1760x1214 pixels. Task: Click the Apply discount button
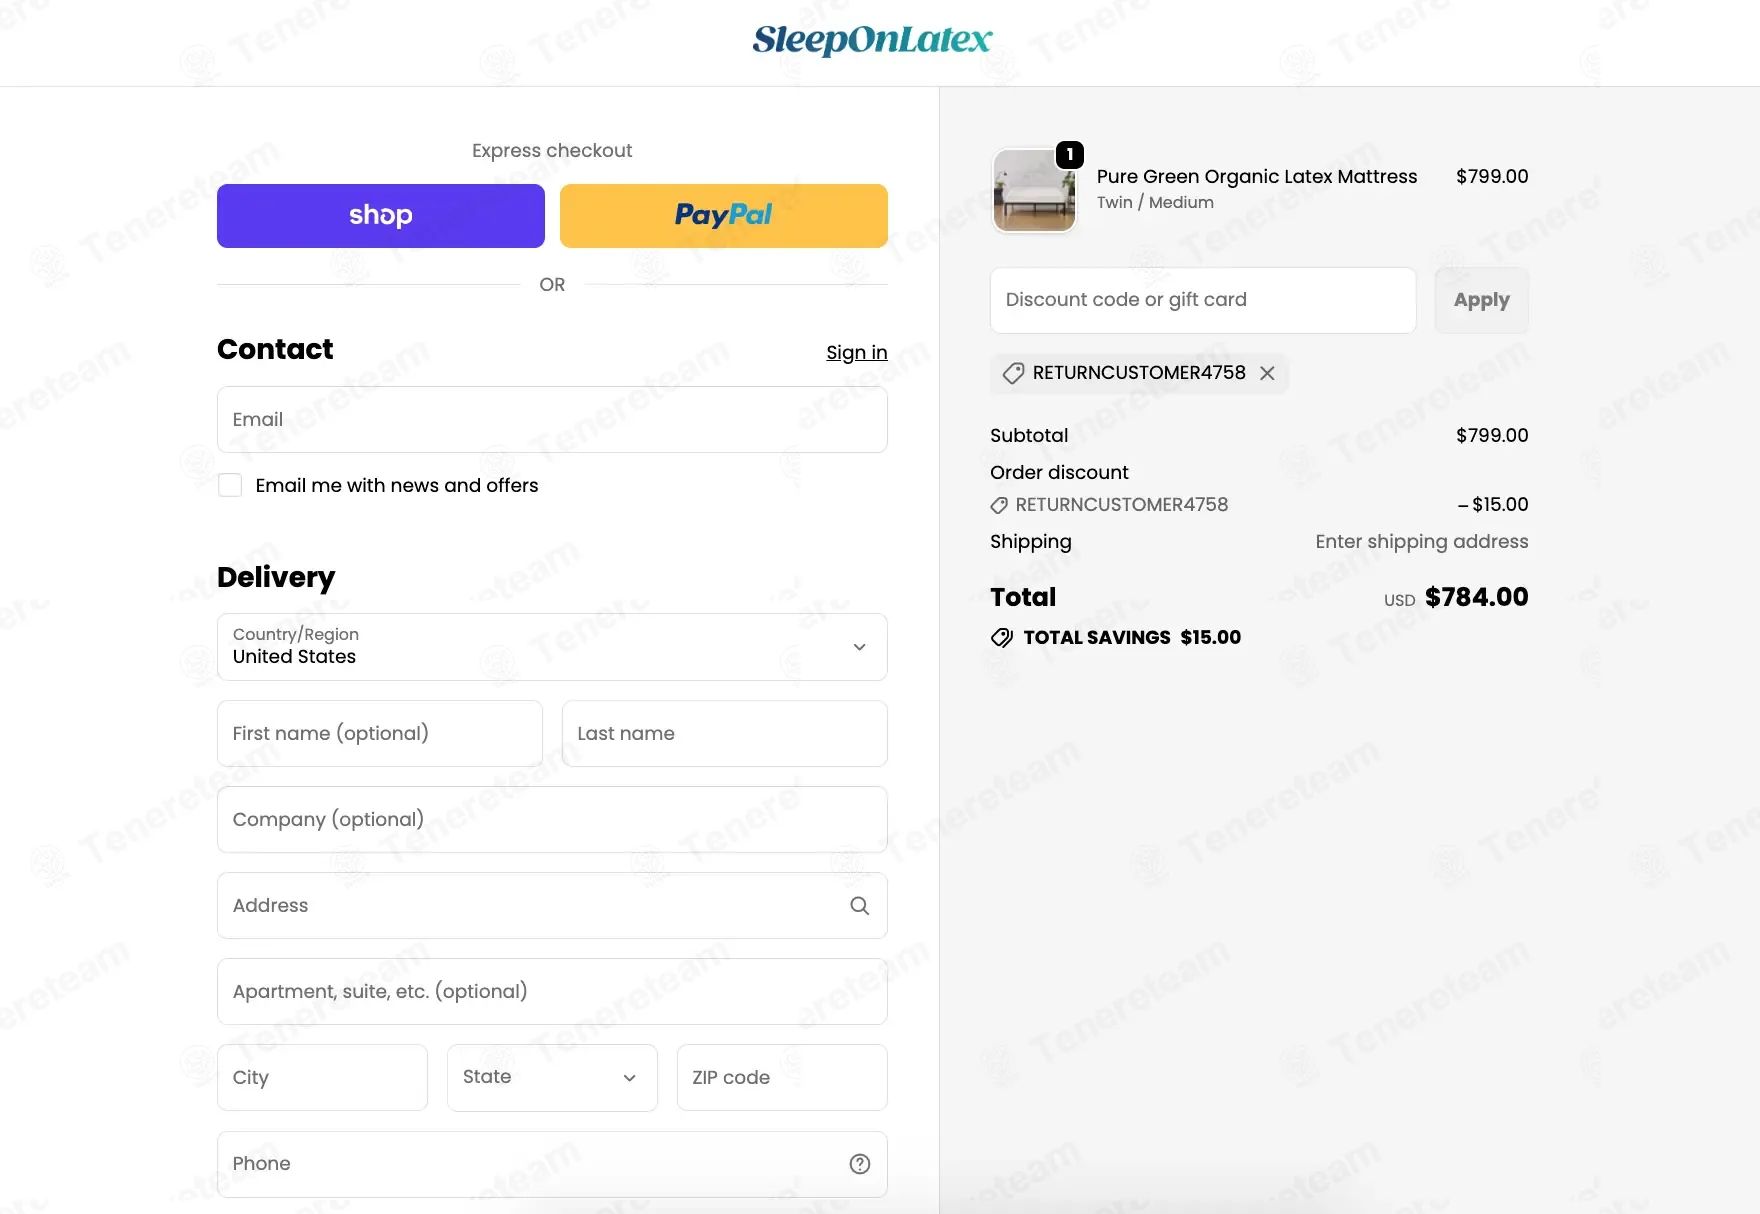[1482, 300]
